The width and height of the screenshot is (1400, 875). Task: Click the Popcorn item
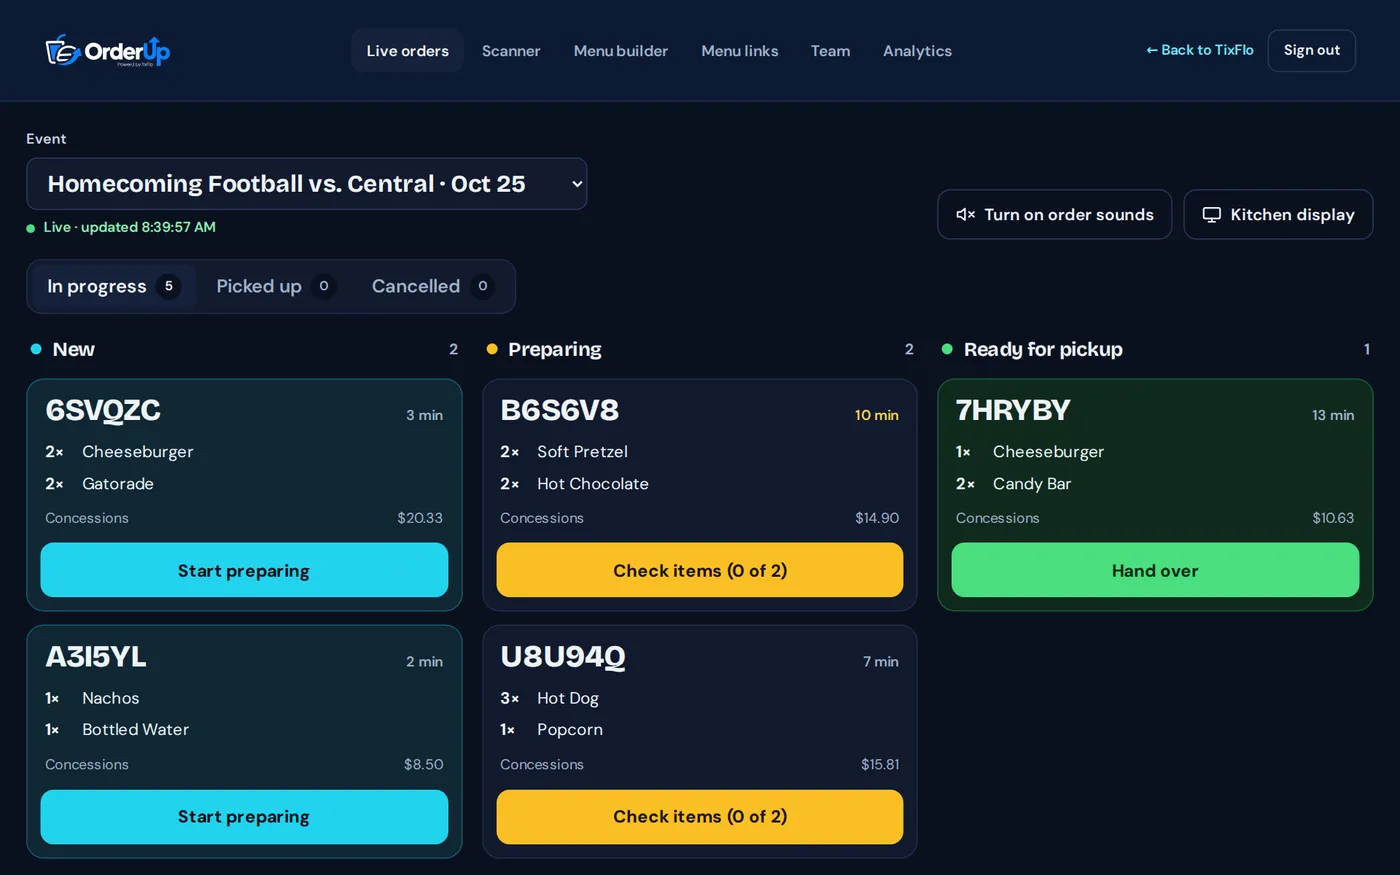(x=570, y=730)
